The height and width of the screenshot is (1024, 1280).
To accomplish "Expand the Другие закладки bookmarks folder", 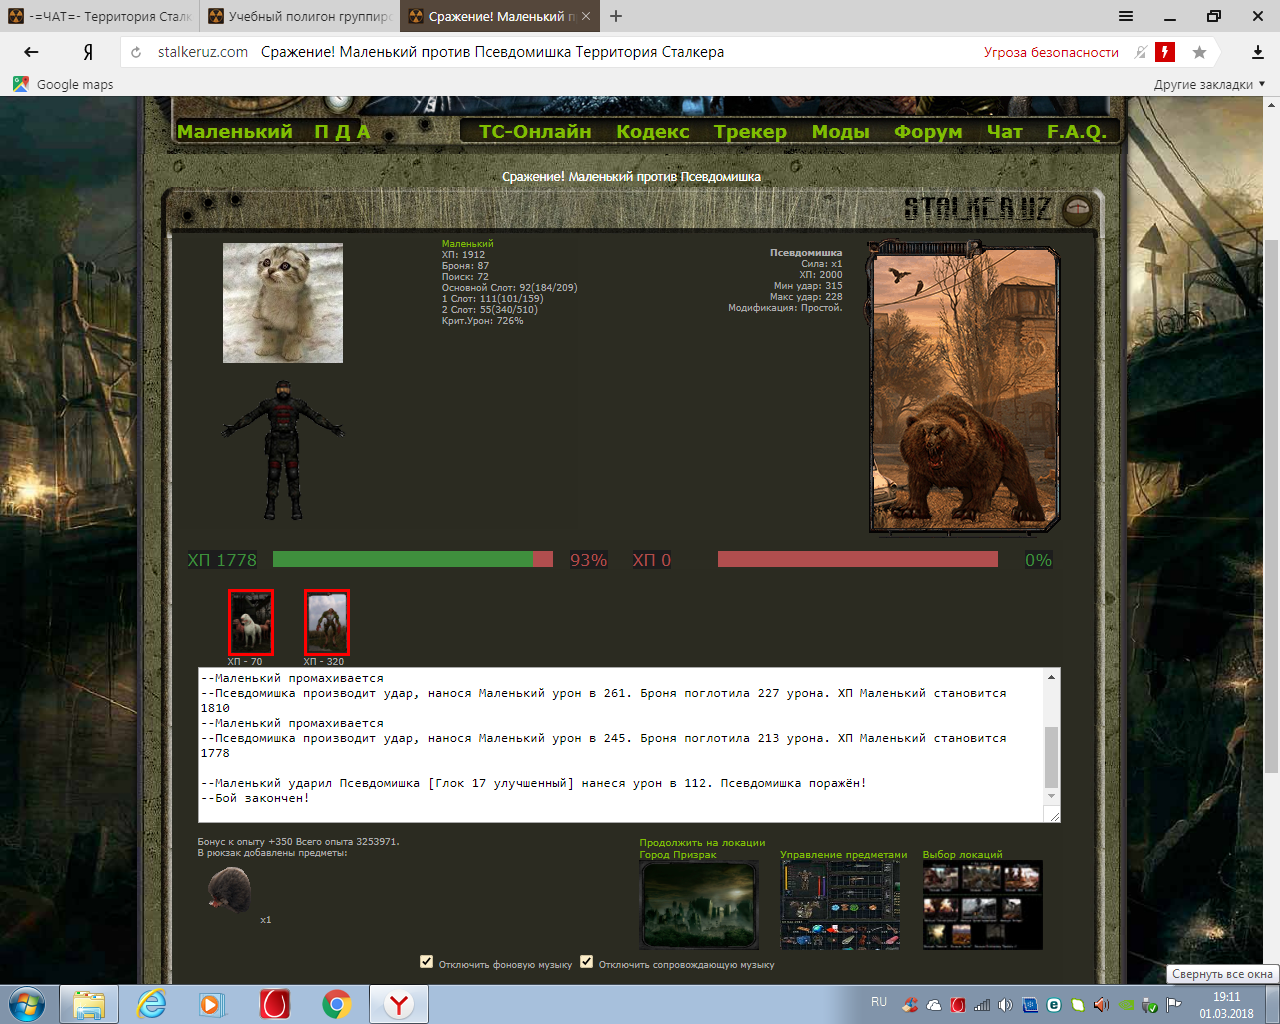I will (x=1209, y=84).
